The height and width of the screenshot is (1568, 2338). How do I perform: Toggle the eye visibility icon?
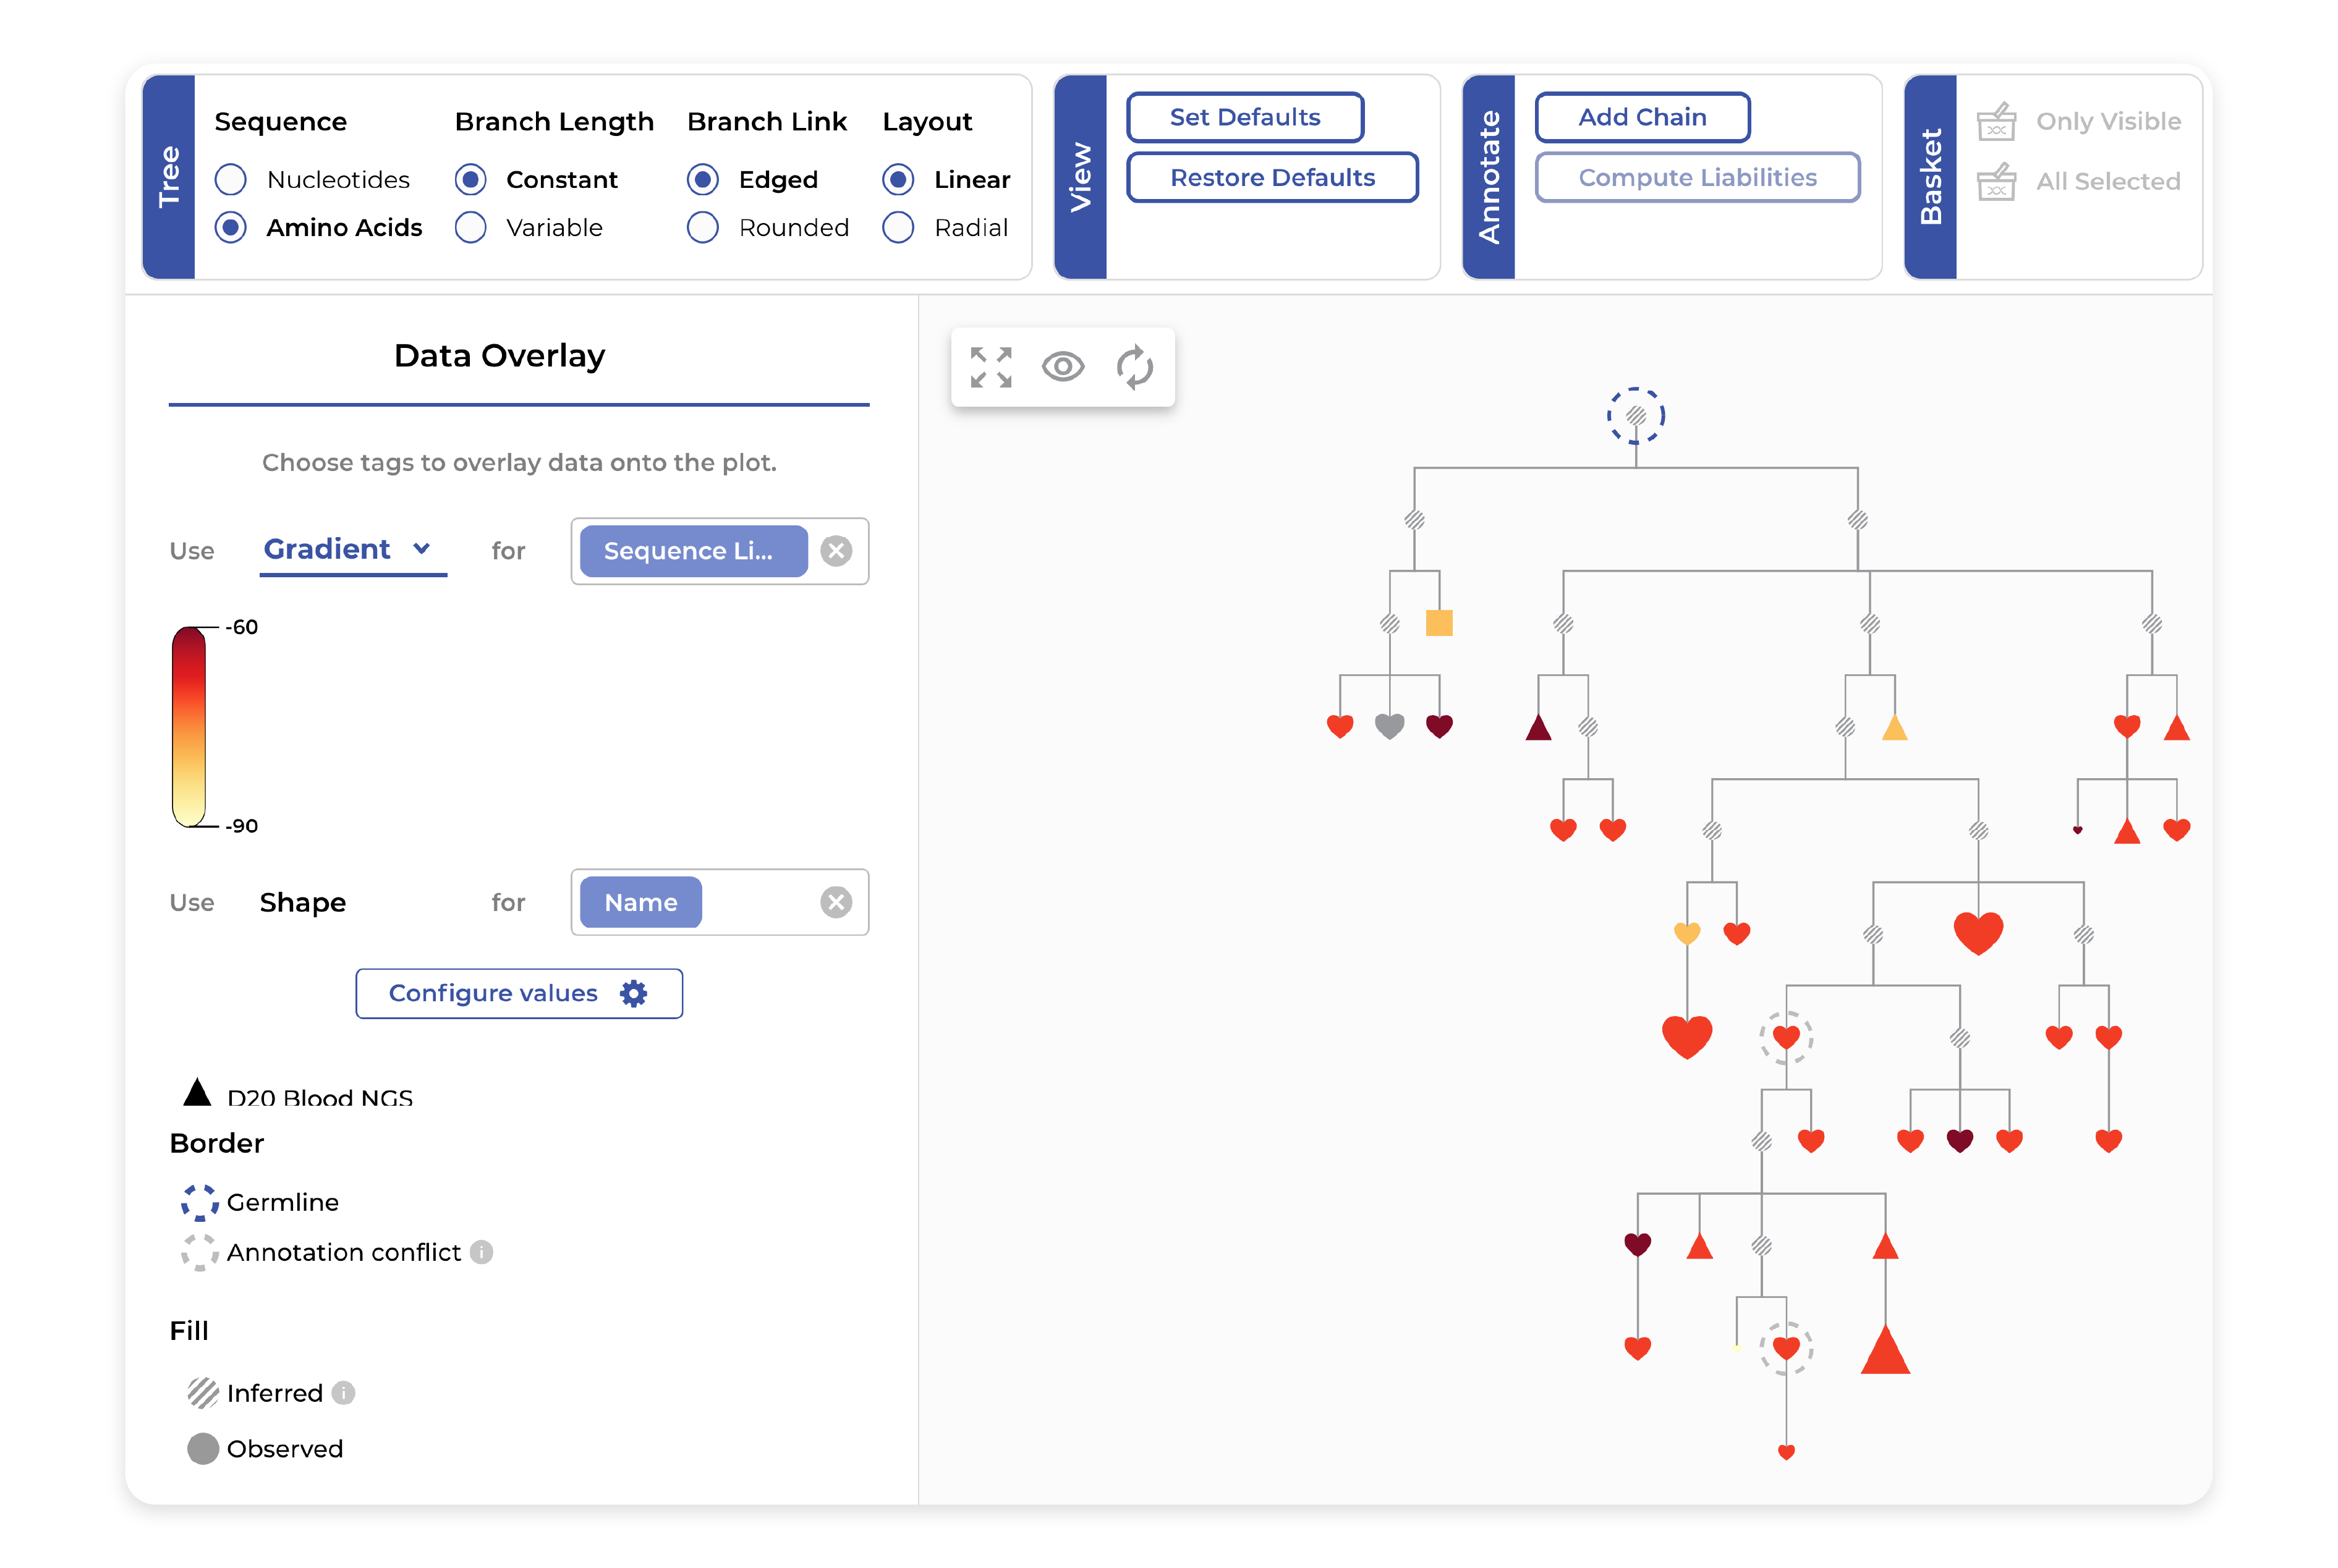[1062, 367]
